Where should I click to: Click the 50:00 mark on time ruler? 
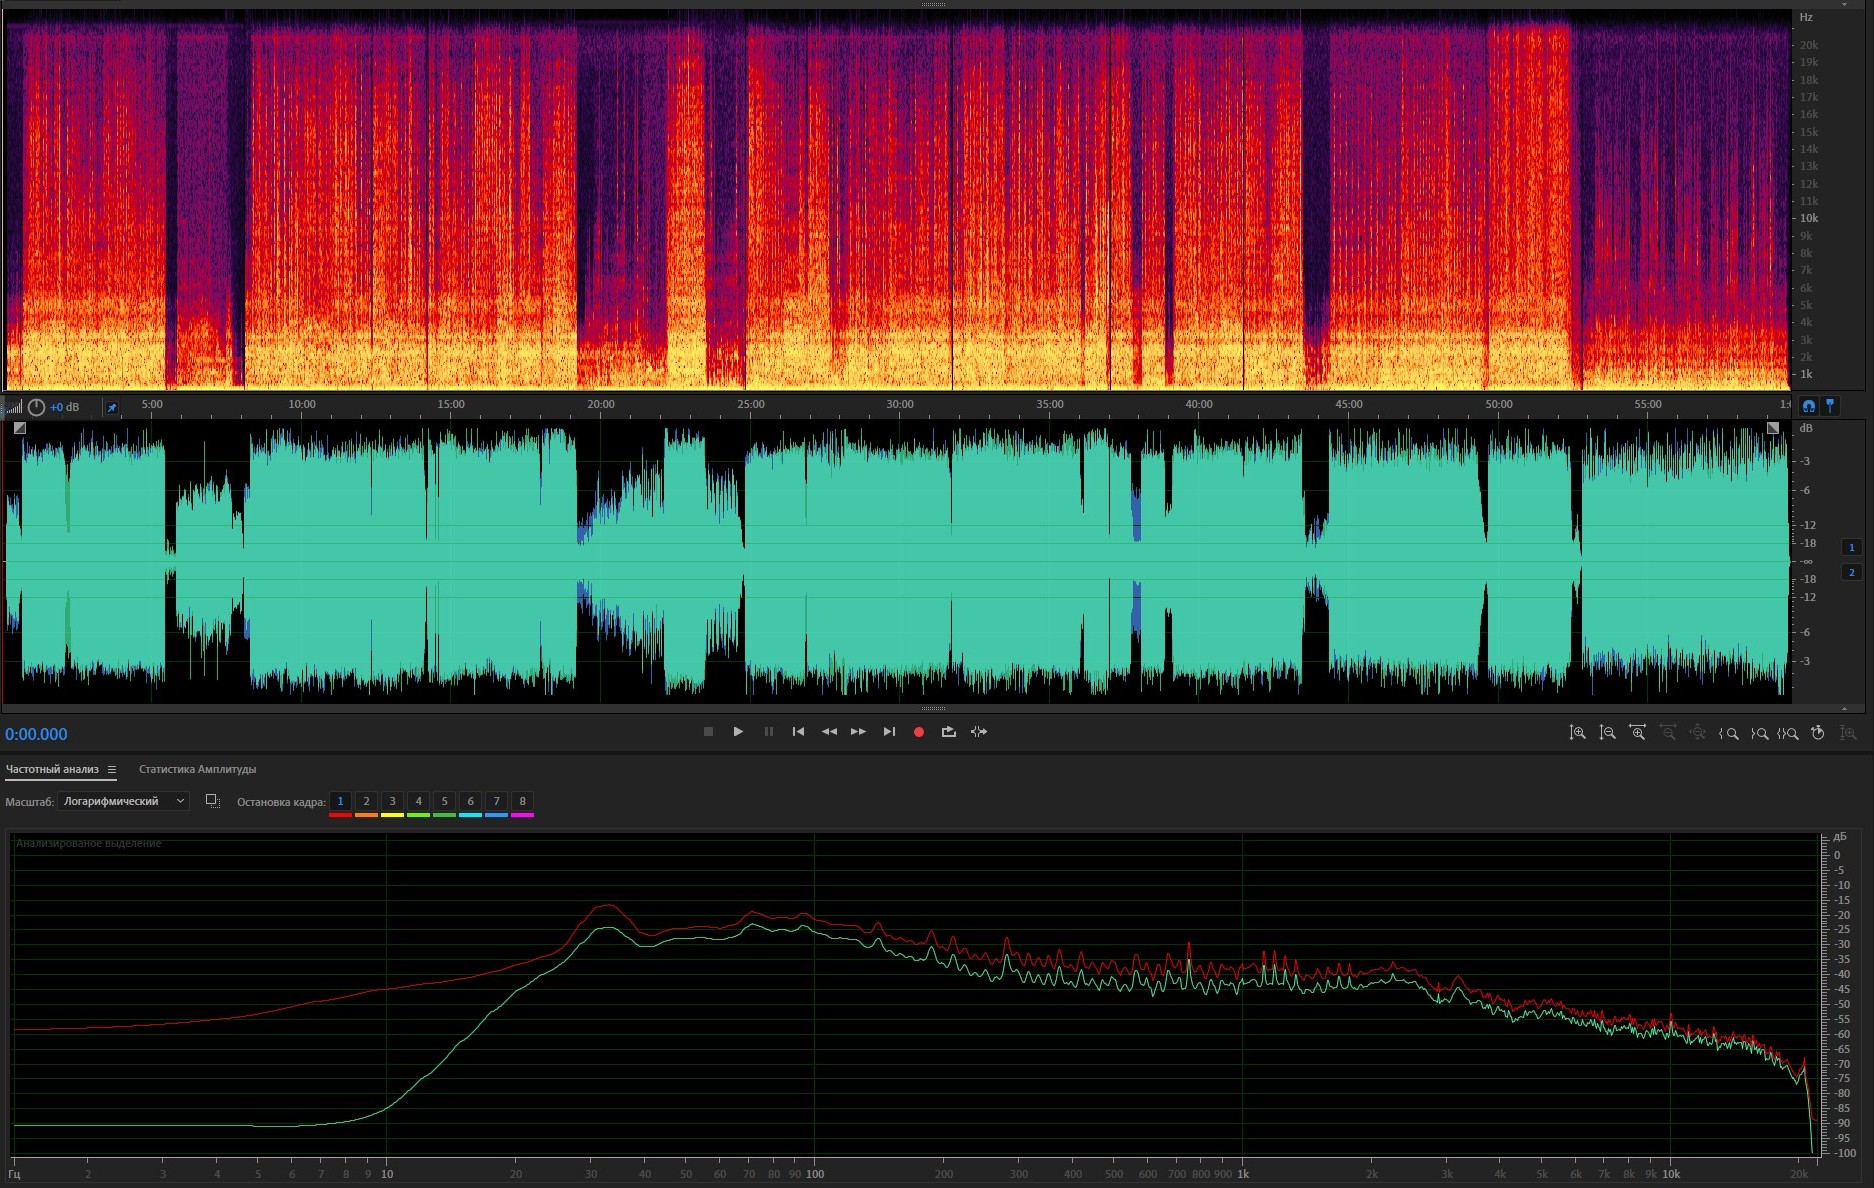pyautogui.click(x=1499, y=404)
